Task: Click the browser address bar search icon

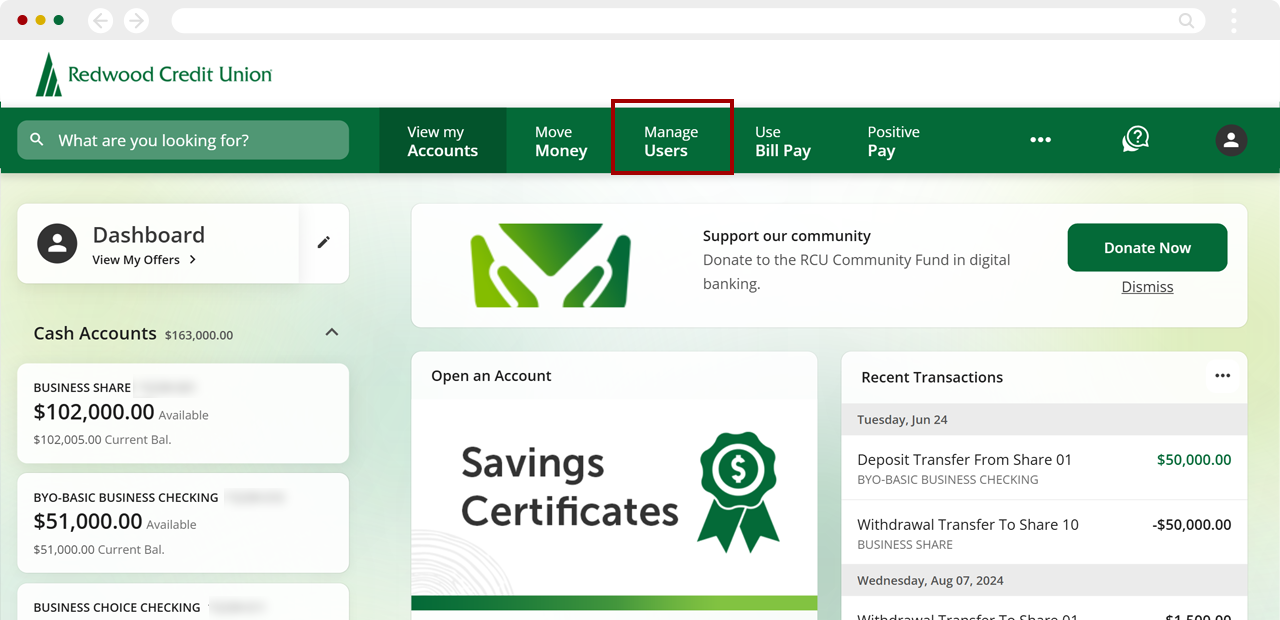Action: pyautogui.click(x=1187, y=20)
